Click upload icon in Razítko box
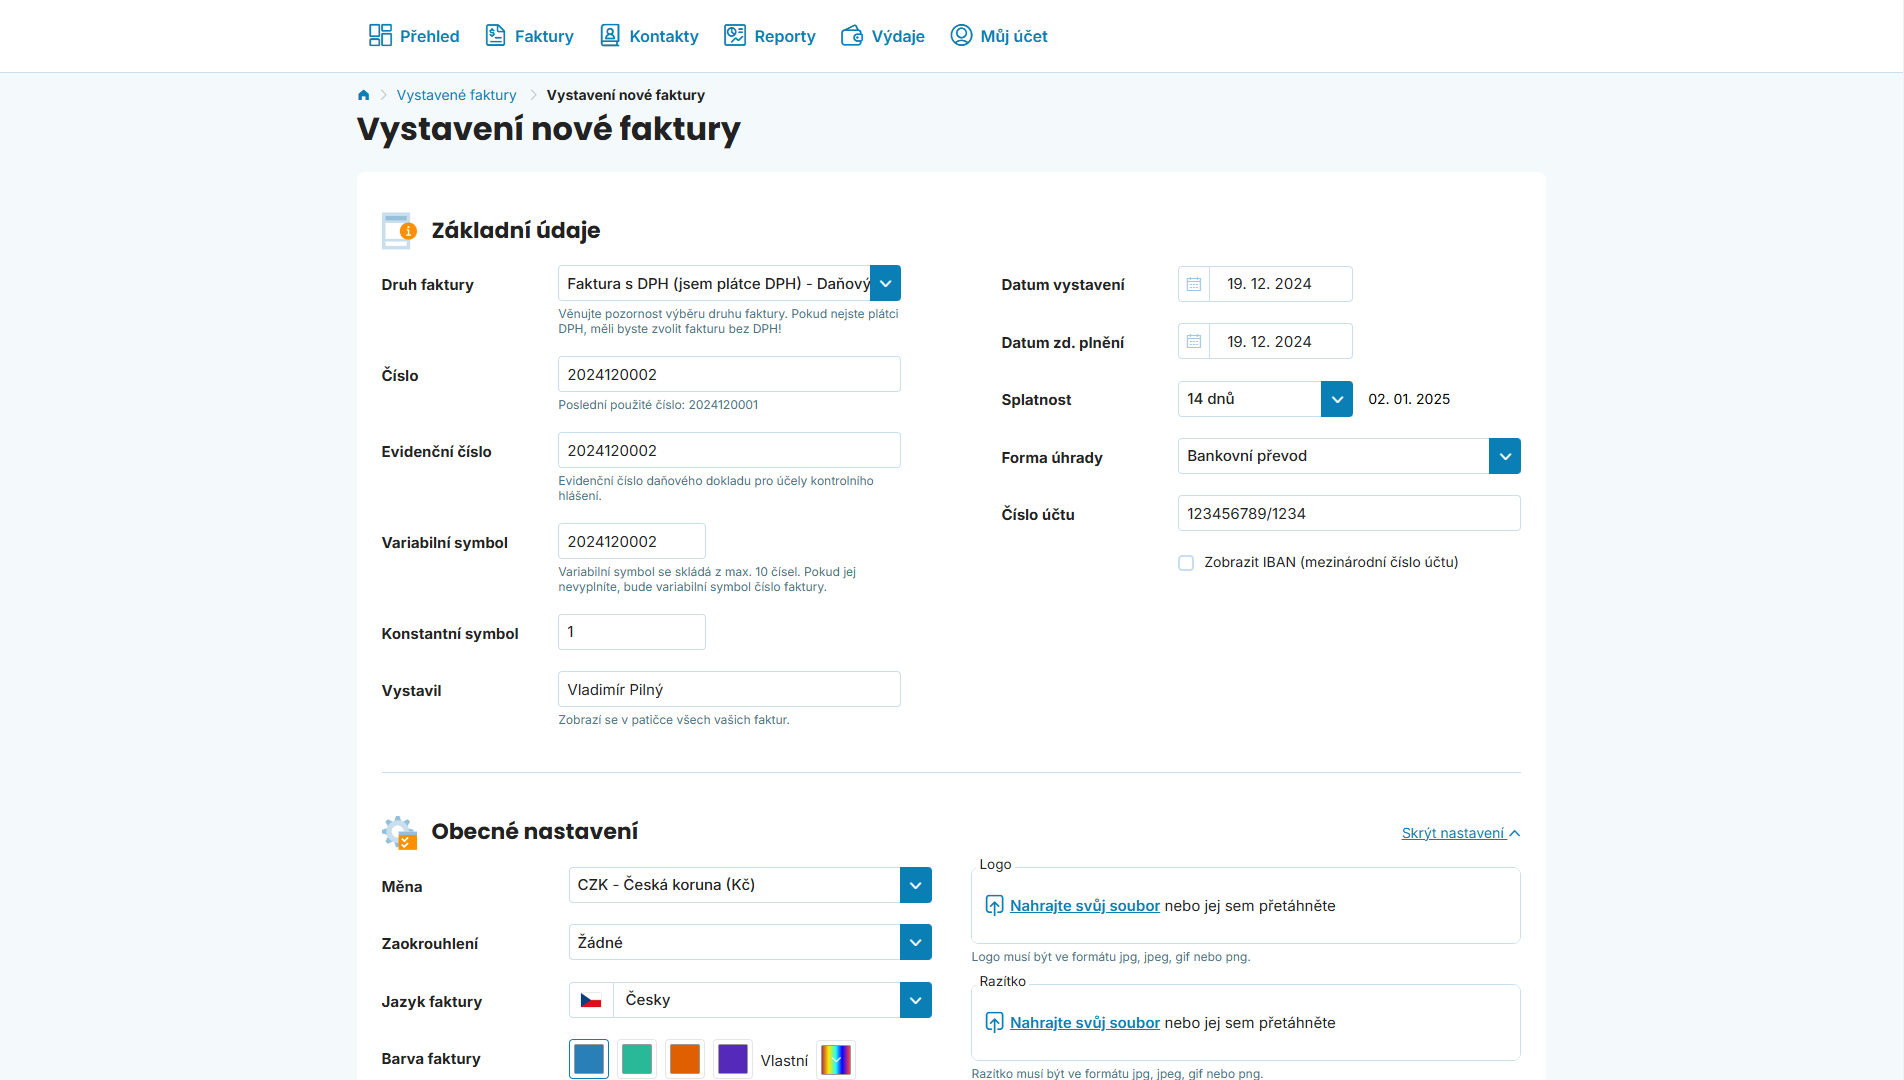The image size is (1904, 1080). 994,1022
